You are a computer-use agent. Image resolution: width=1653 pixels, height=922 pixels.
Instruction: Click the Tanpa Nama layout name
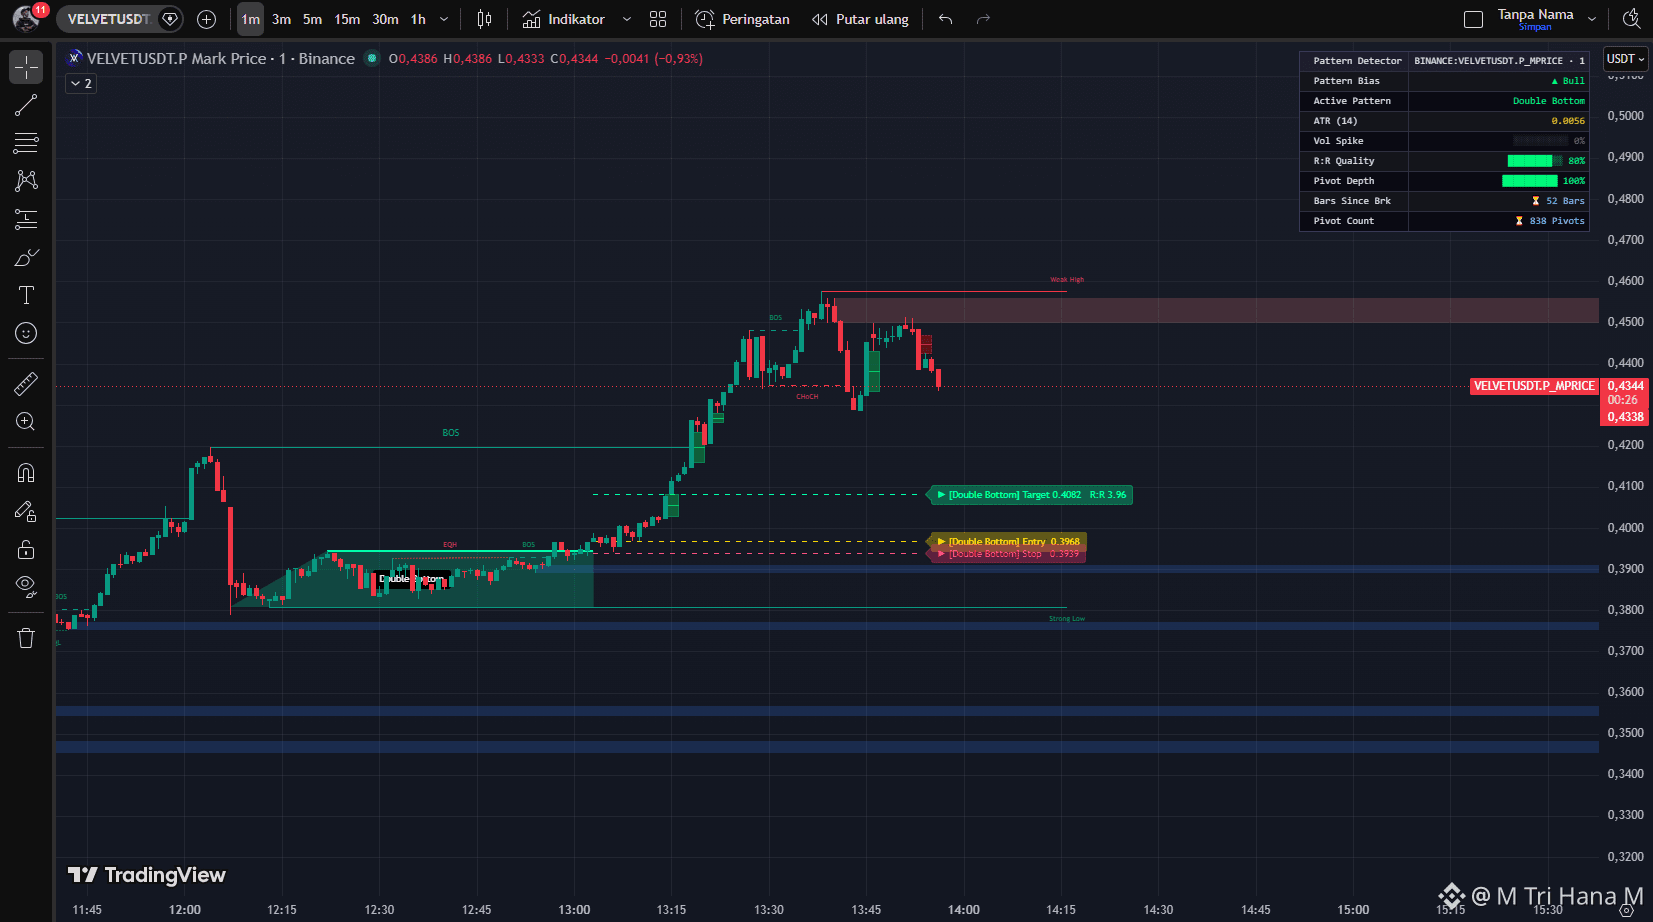[1535, 14]
